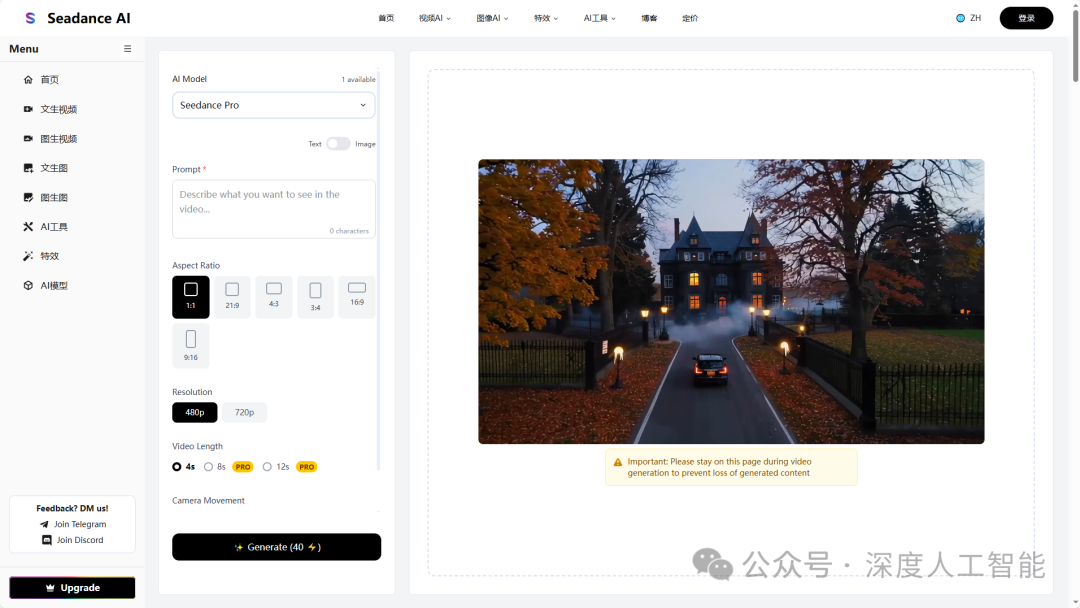Viewport: 1080px width, 608px height.
Task: Click the video camera icon beside 文生视频
Action: point(28,109)
